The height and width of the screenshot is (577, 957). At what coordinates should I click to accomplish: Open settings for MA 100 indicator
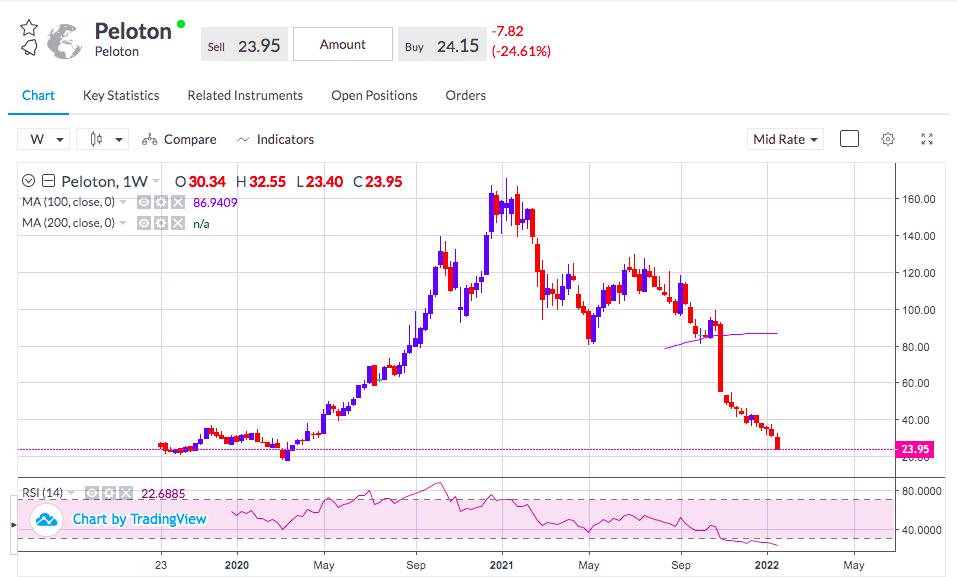161,202
